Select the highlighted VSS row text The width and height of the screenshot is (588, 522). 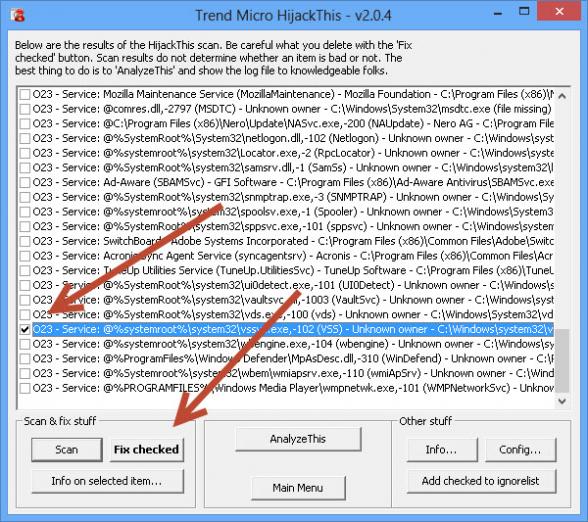pyautogui.click(x=293, y=329)
